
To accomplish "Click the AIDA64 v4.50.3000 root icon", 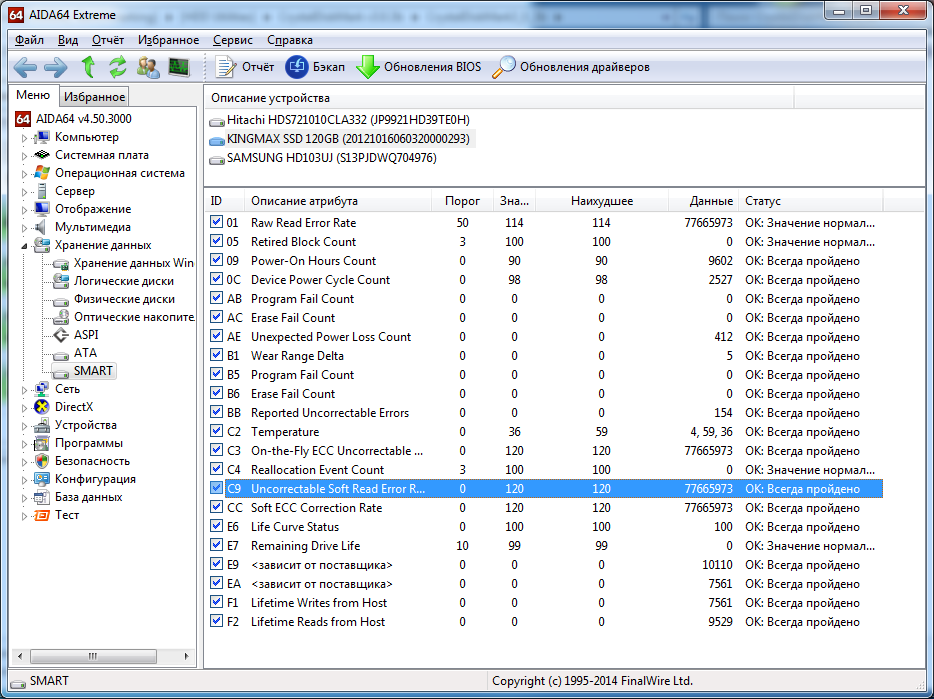I will [23, 119].
